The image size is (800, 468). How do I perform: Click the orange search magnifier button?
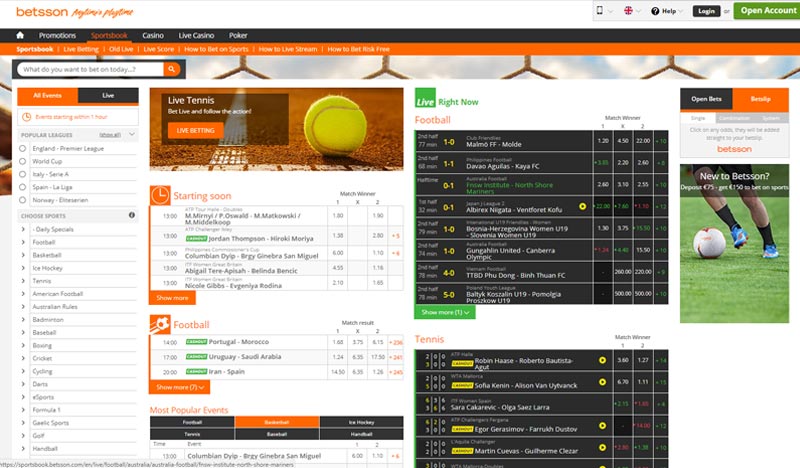(172, 70)
